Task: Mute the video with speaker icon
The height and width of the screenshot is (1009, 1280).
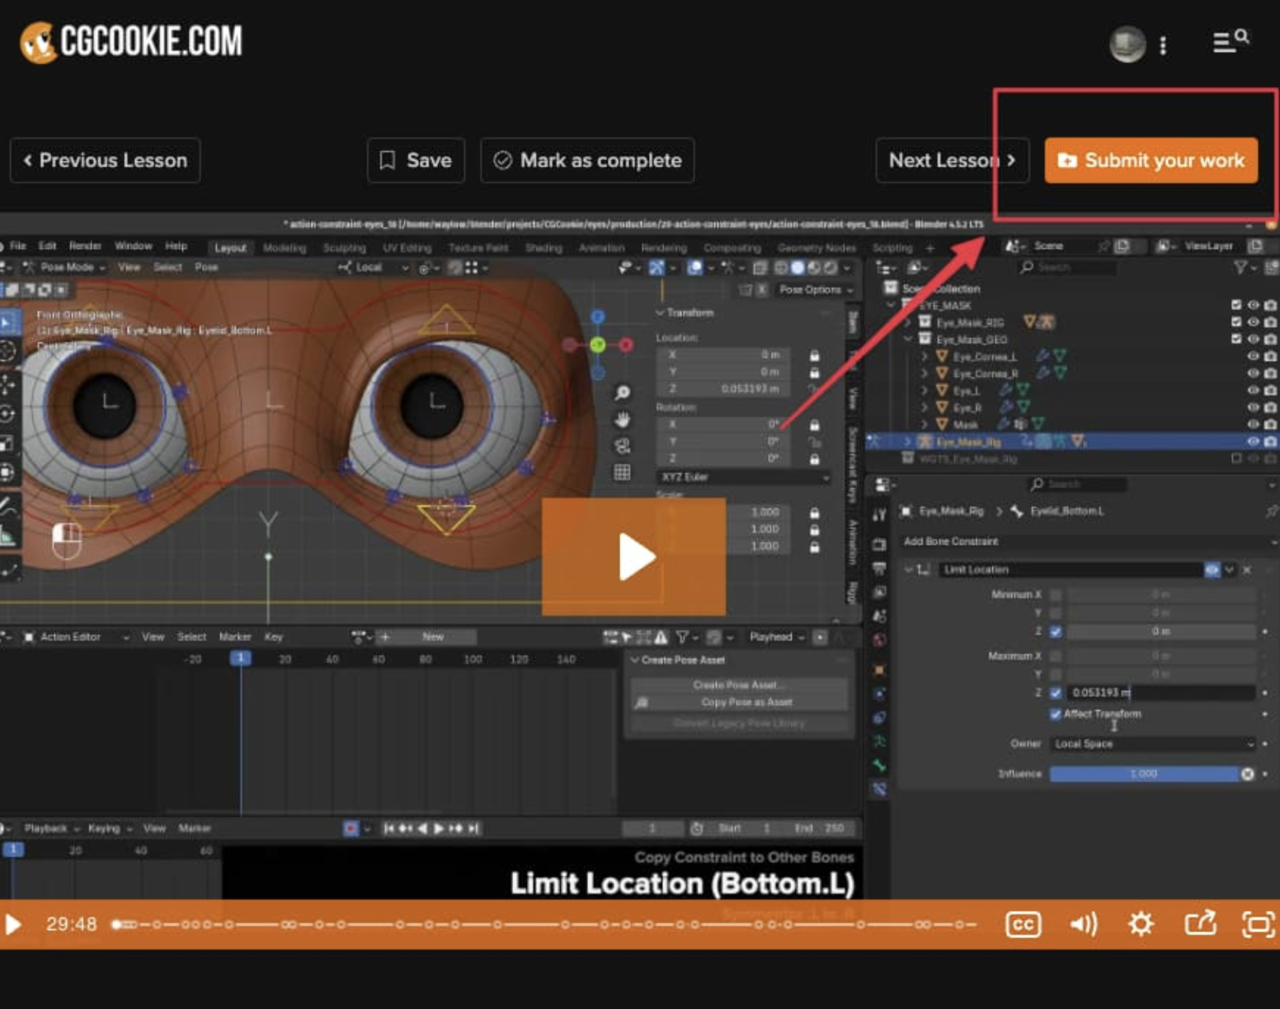Action: click(1083, 924)
